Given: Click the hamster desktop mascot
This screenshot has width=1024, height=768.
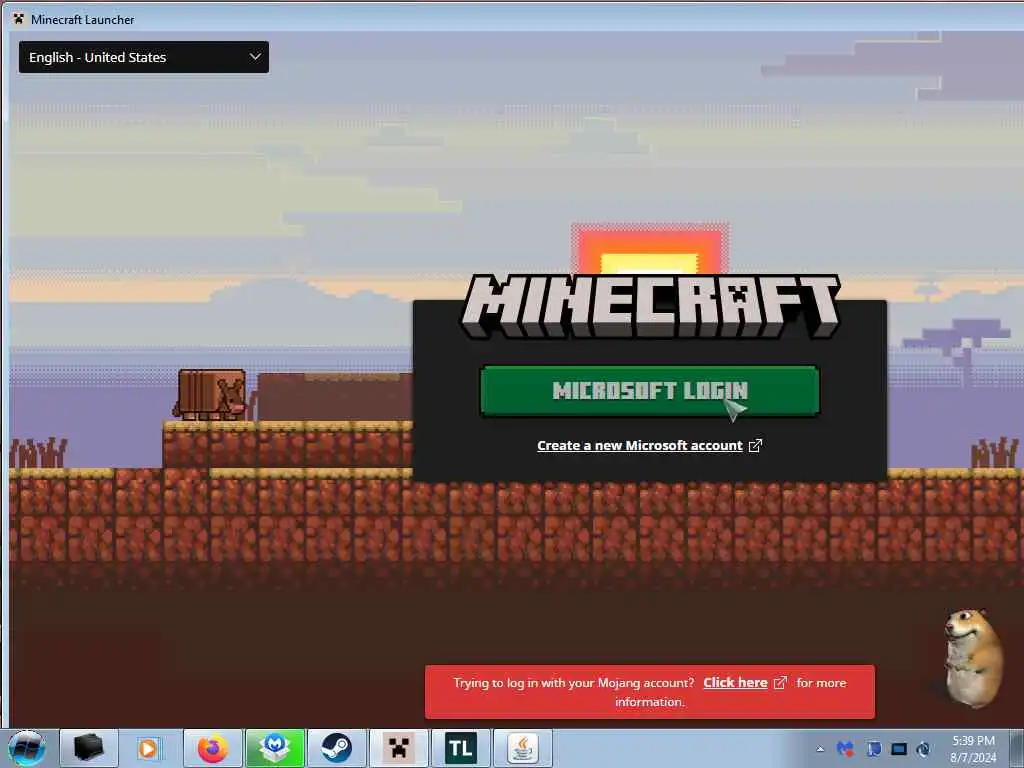Looking at the screenshot, I should pyautogui.click(x=974, y=658).
